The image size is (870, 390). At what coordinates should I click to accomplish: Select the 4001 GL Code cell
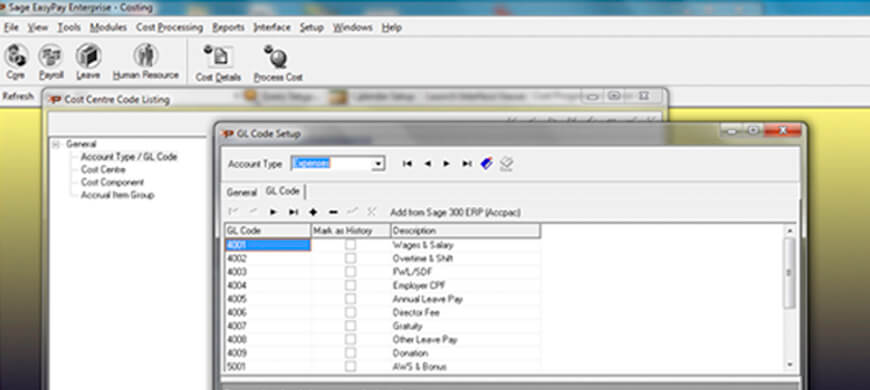(267, 245)
